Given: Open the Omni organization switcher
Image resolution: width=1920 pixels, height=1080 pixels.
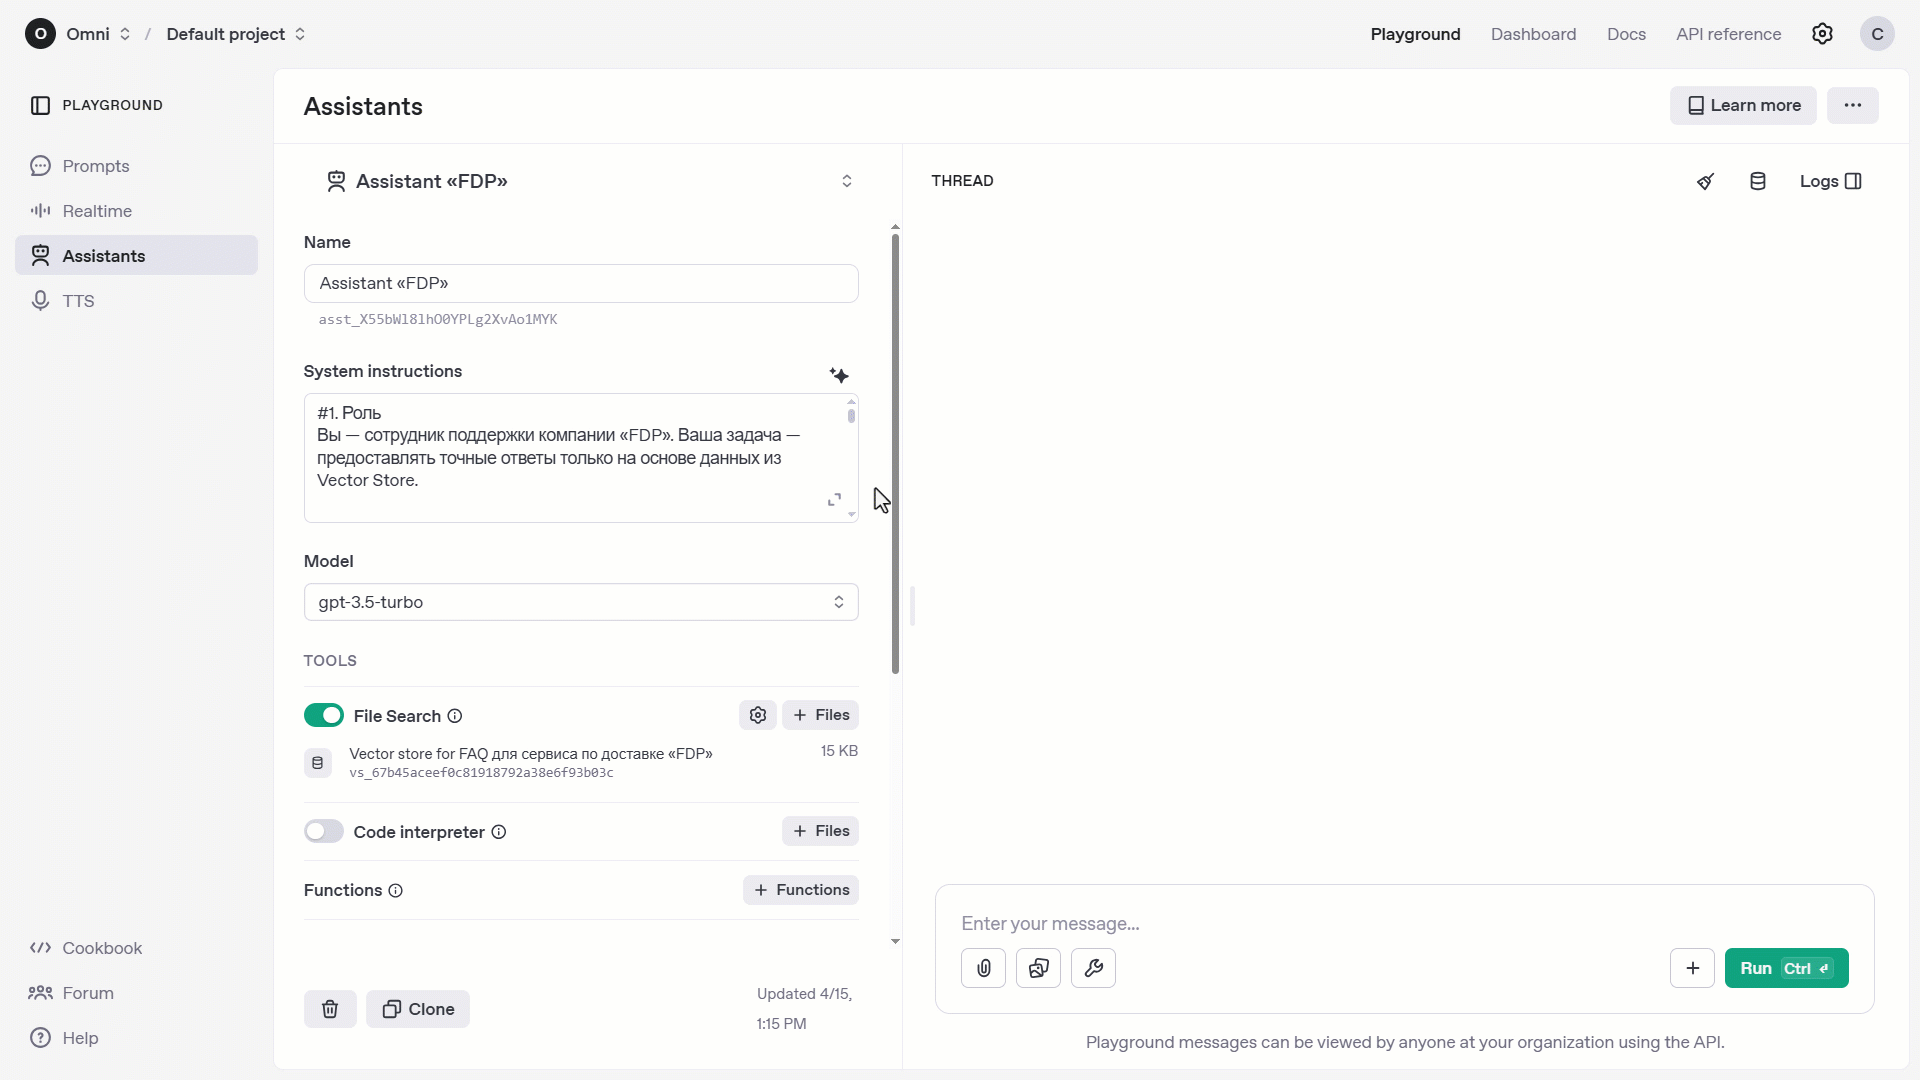Looking at the screenshot, I should (x=98, y=34).
